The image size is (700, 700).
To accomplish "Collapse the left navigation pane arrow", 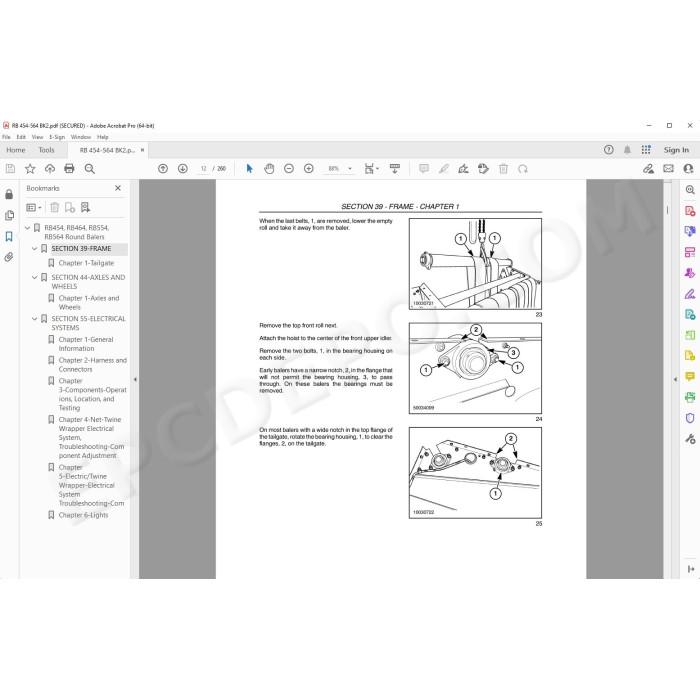I will pos(135,379).
